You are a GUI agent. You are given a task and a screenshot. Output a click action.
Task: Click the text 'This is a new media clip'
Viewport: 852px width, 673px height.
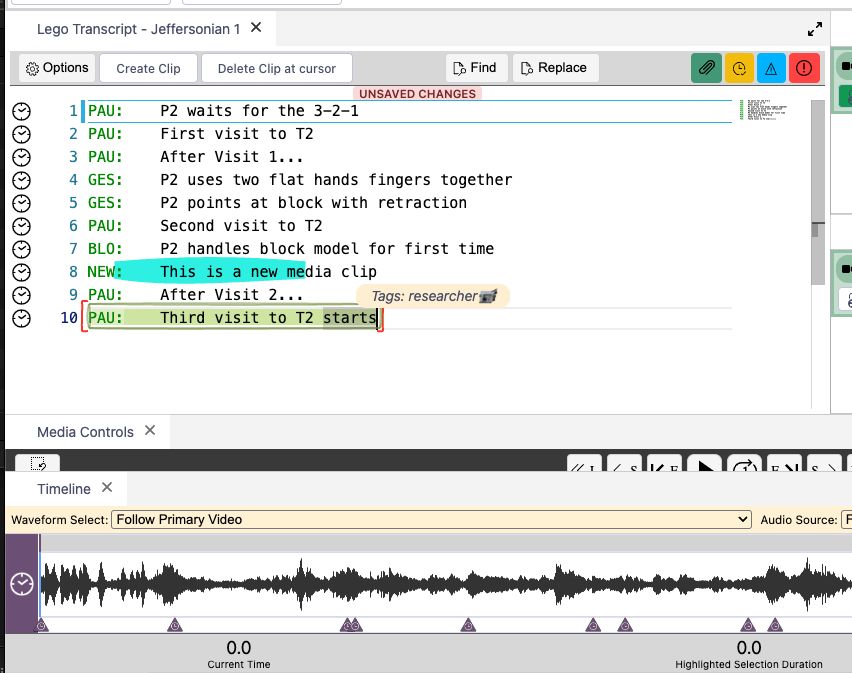(x=268, y=272)
